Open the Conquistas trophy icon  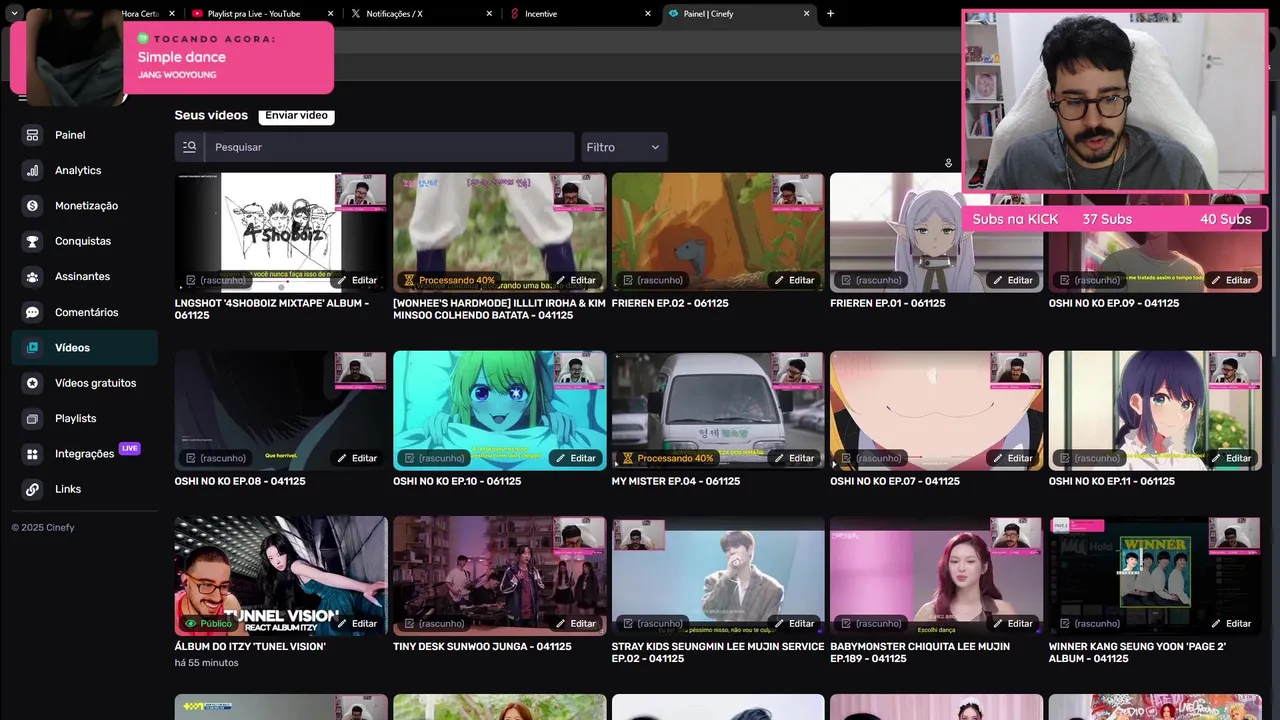point(33,241)
